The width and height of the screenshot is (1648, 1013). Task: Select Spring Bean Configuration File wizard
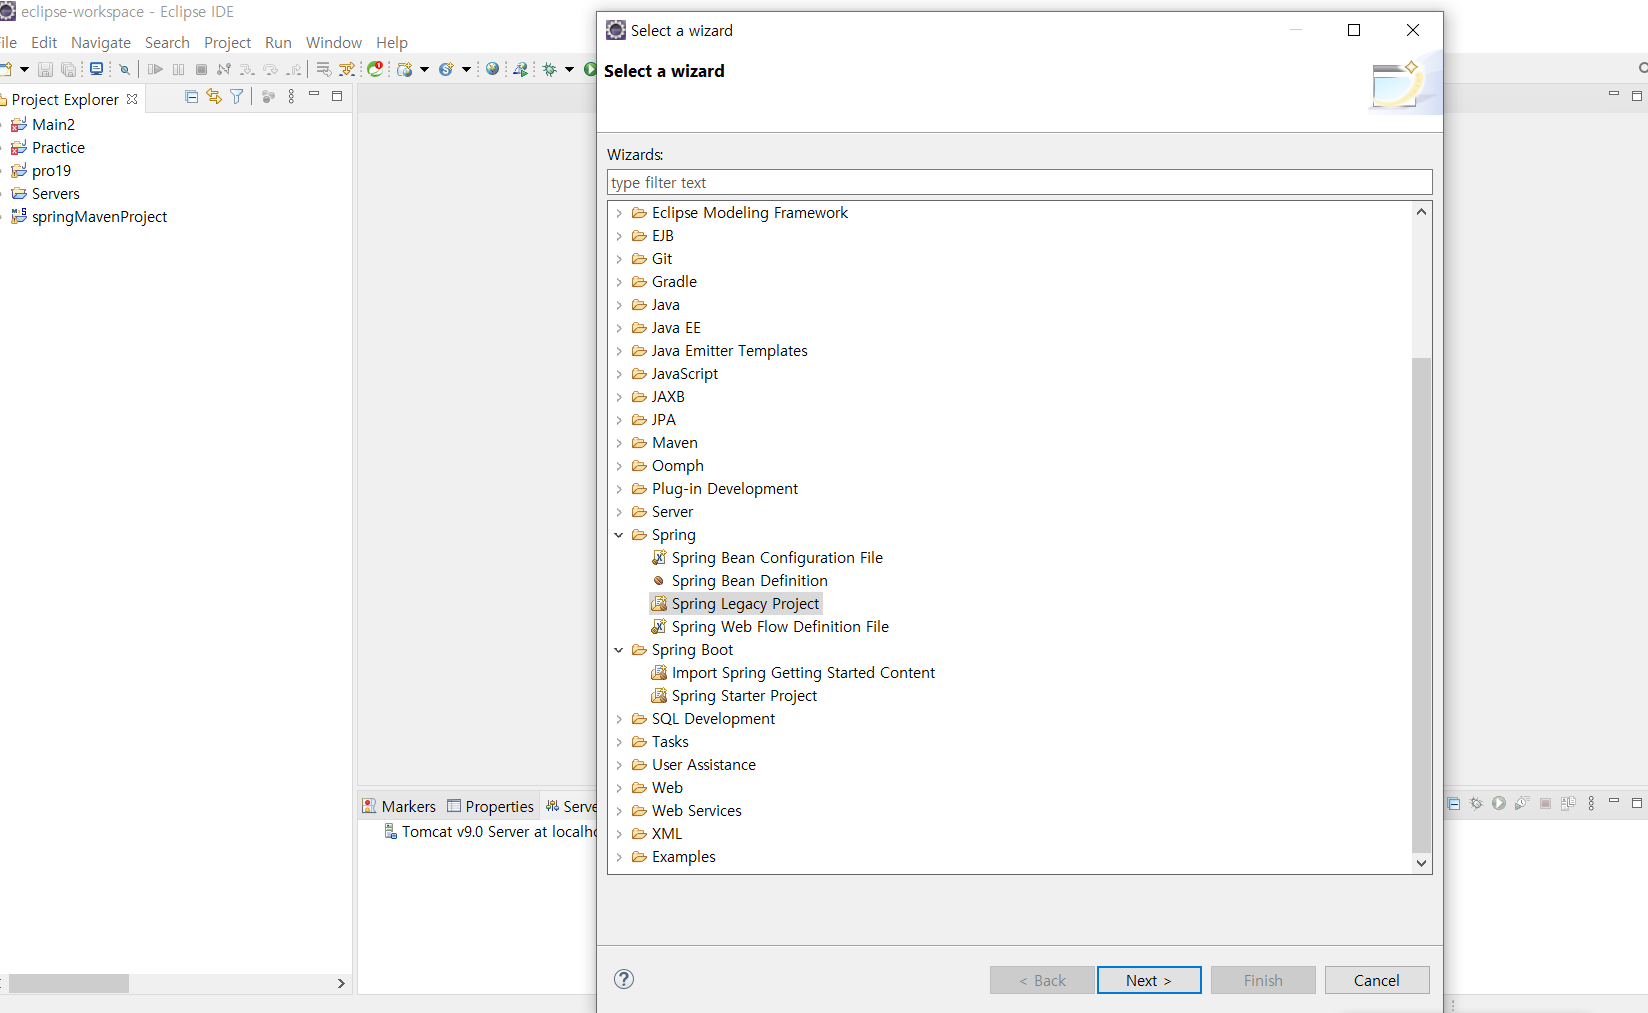[767, 558]
